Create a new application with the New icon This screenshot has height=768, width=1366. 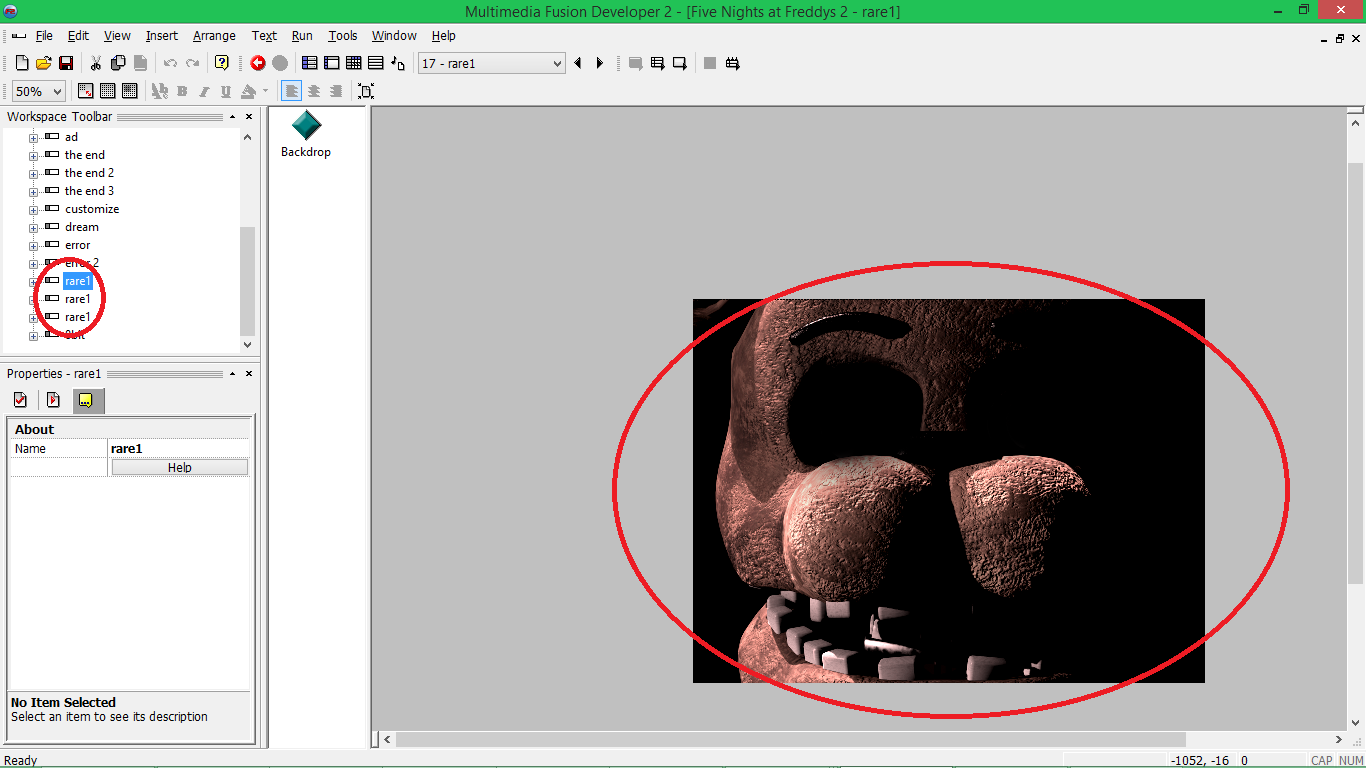22,63
